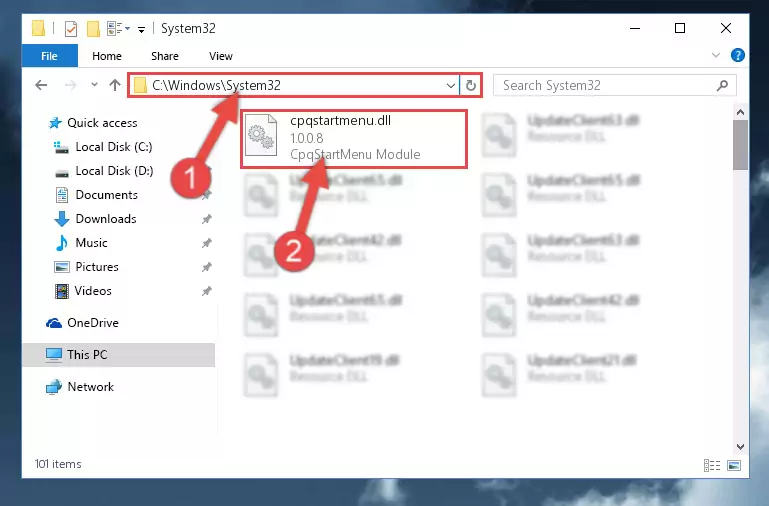Viewport: 769px width, 506px height.
Task: Click the Music pin icon
Action: [207, 243]
